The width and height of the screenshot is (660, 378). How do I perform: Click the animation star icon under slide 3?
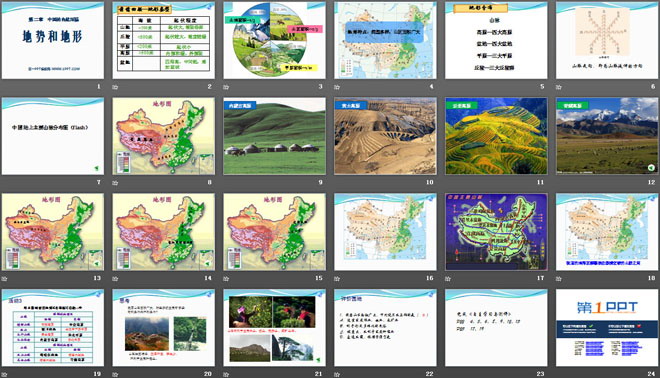226,87
